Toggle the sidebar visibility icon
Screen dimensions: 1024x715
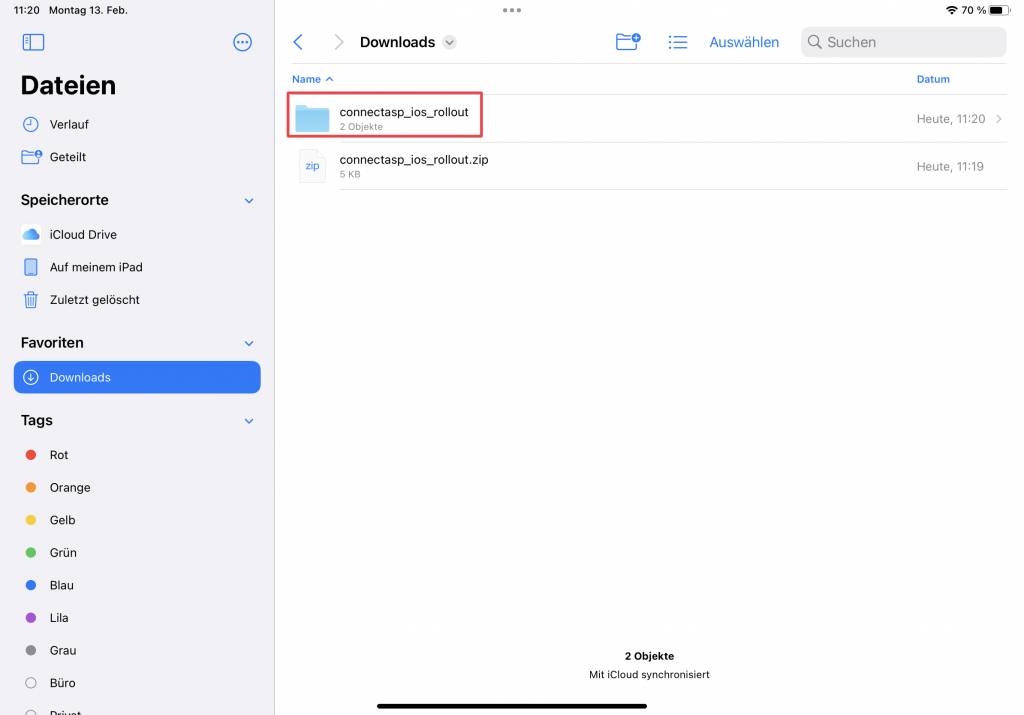point(33,42)
